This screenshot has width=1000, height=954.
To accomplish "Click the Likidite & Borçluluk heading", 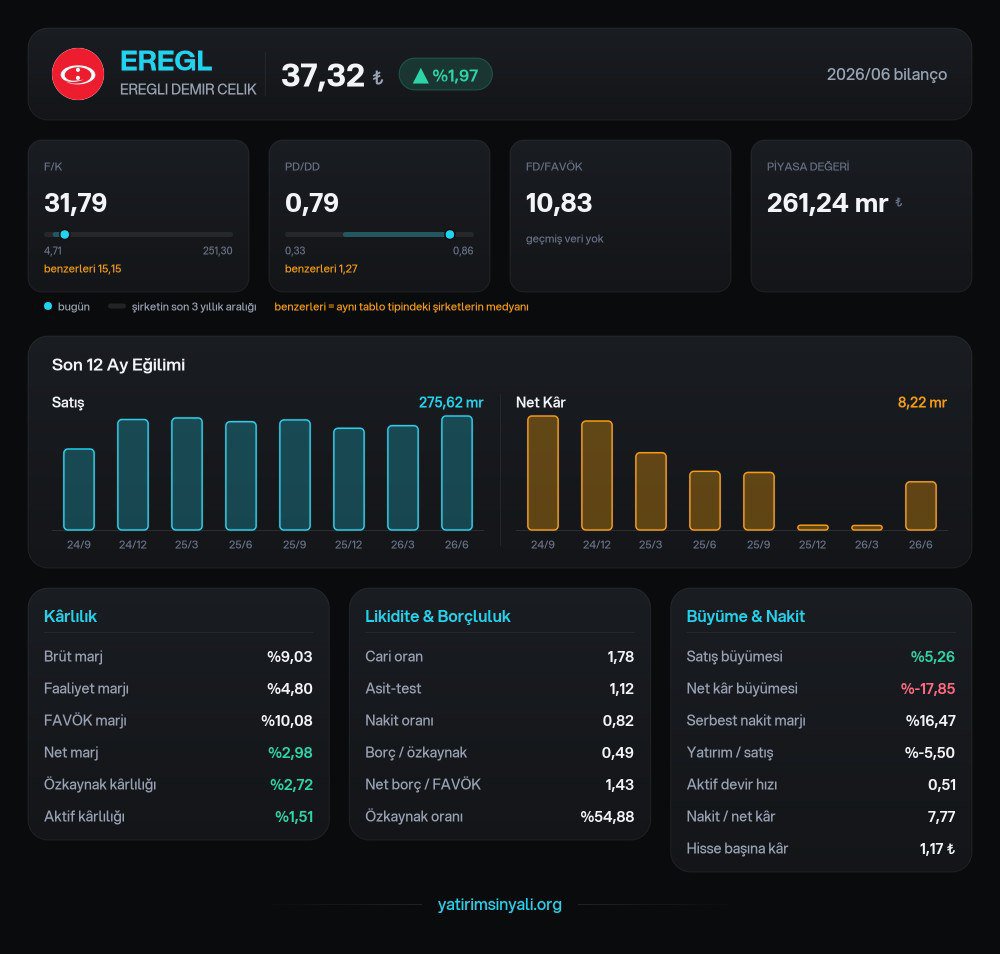I will [438, 616].
